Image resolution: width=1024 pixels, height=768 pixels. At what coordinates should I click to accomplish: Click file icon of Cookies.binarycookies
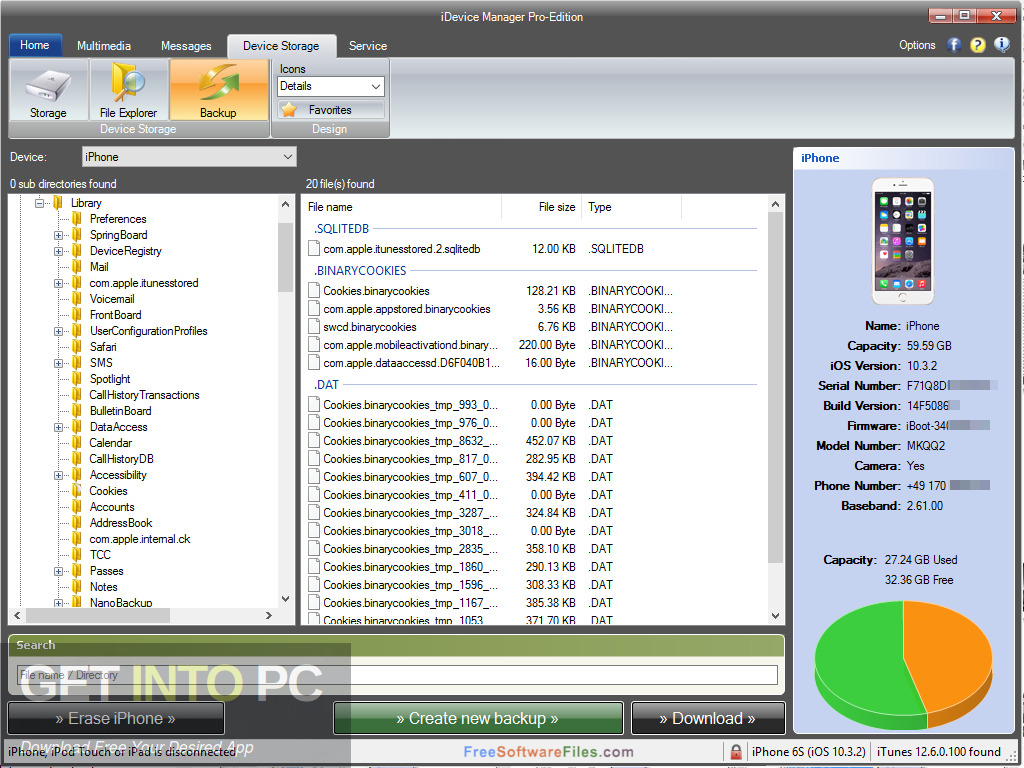313,291
